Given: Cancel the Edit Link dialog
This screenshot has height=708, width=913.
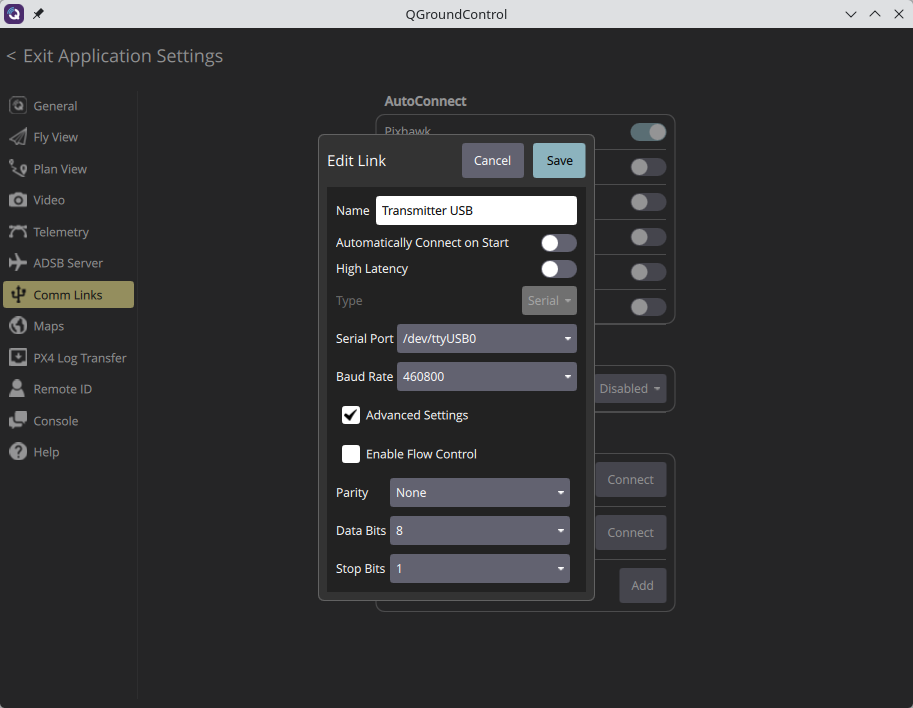Looking at the screenshot, I should click(492, 161).
